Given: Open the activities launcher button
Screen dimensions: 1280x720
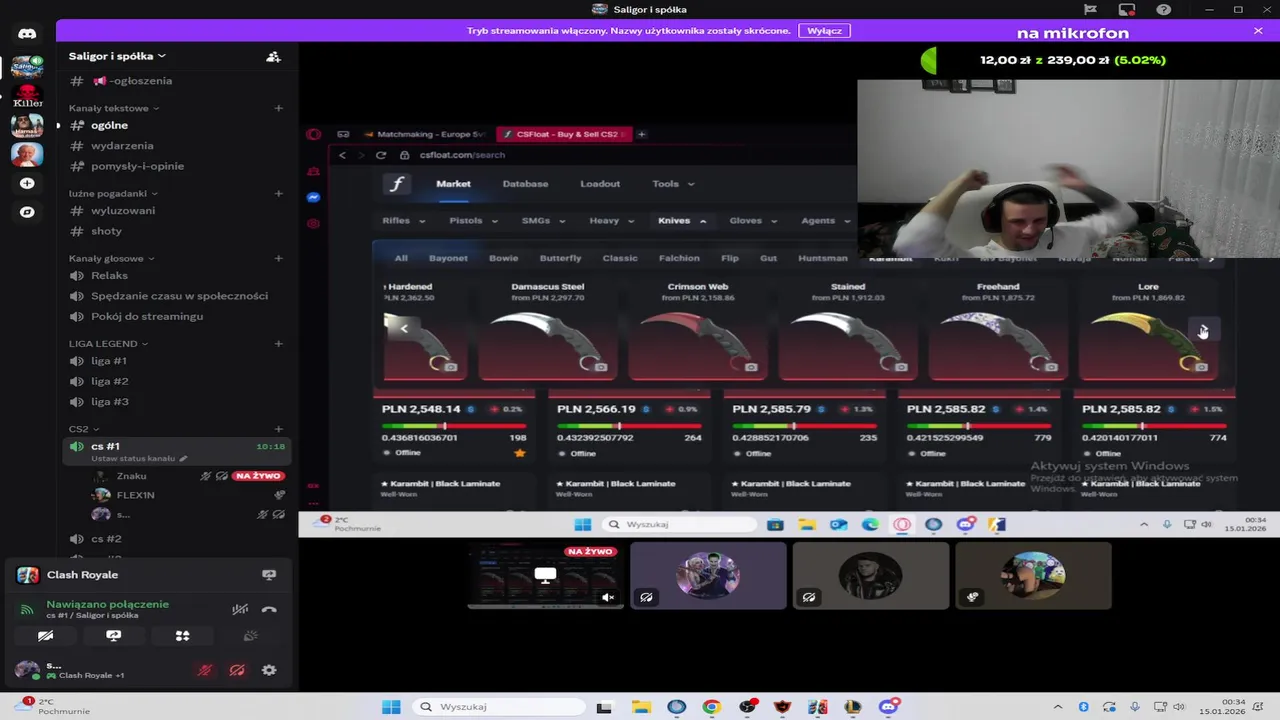Looking at the screenshot, I should coord(182,636).
